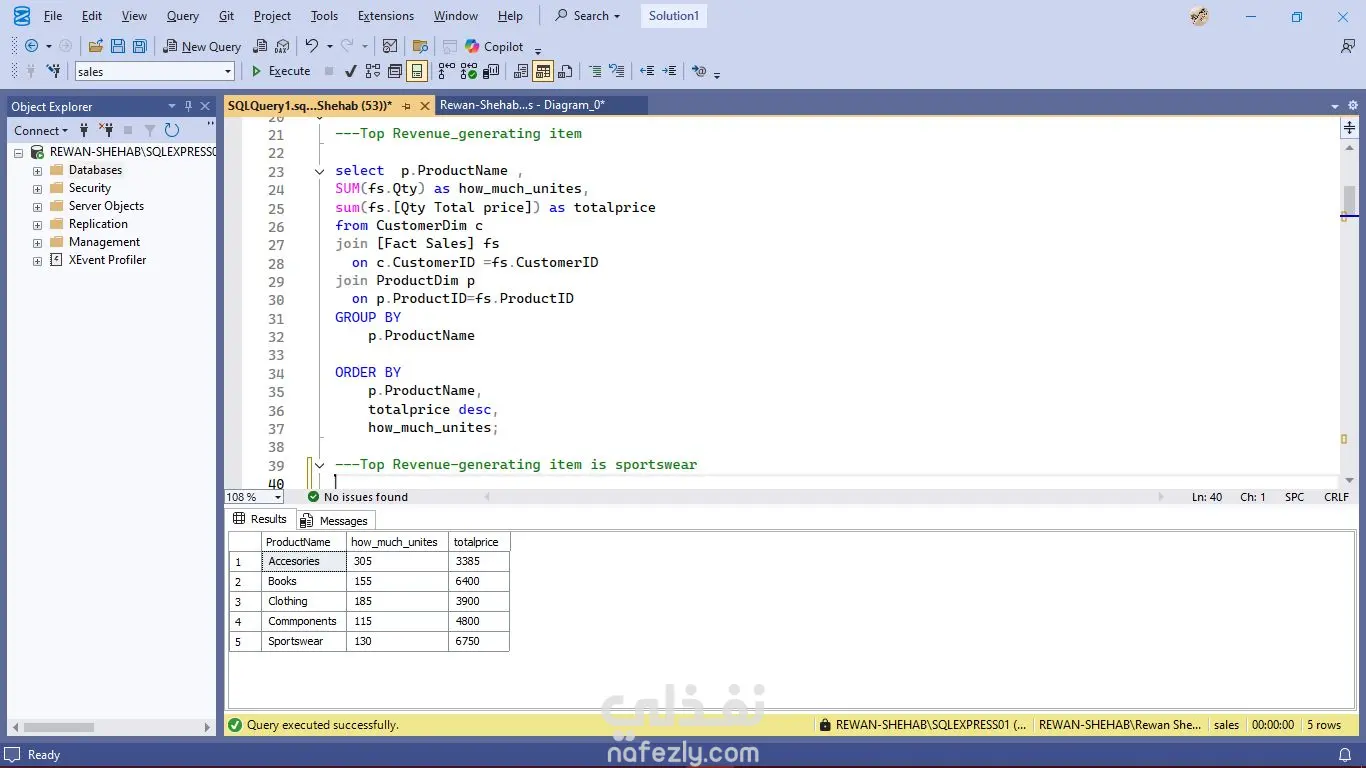This screenshot has height=768, width=1366.
Task: Pin the Object Explorer panel
Action: (187, 106)
